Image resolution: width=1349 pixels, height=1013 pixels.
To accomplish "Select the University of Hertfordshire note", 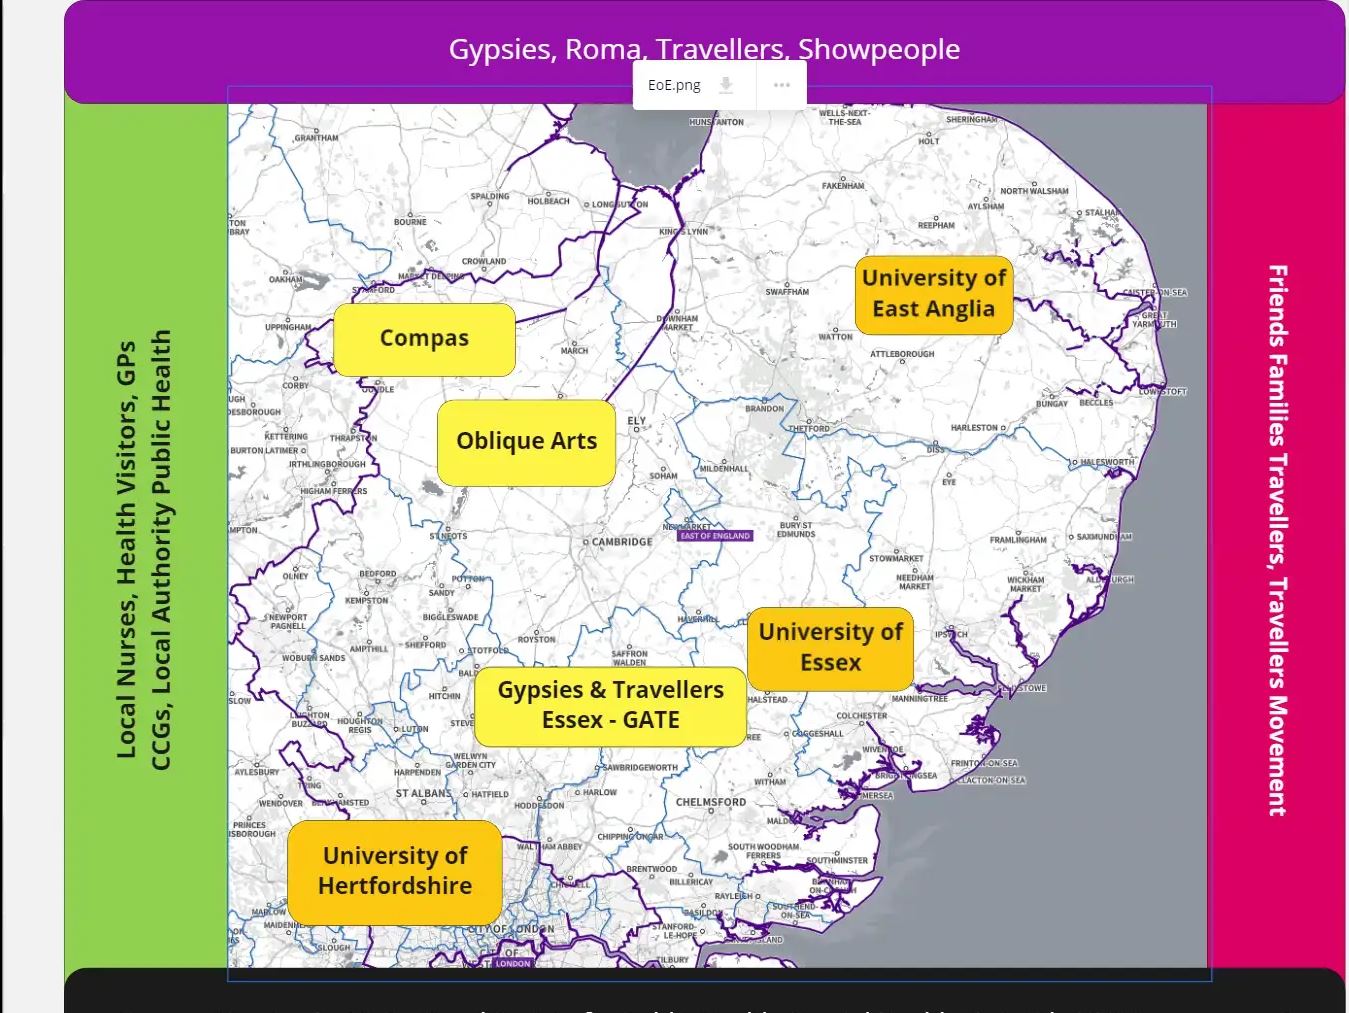I will click(x=395, y=871).
